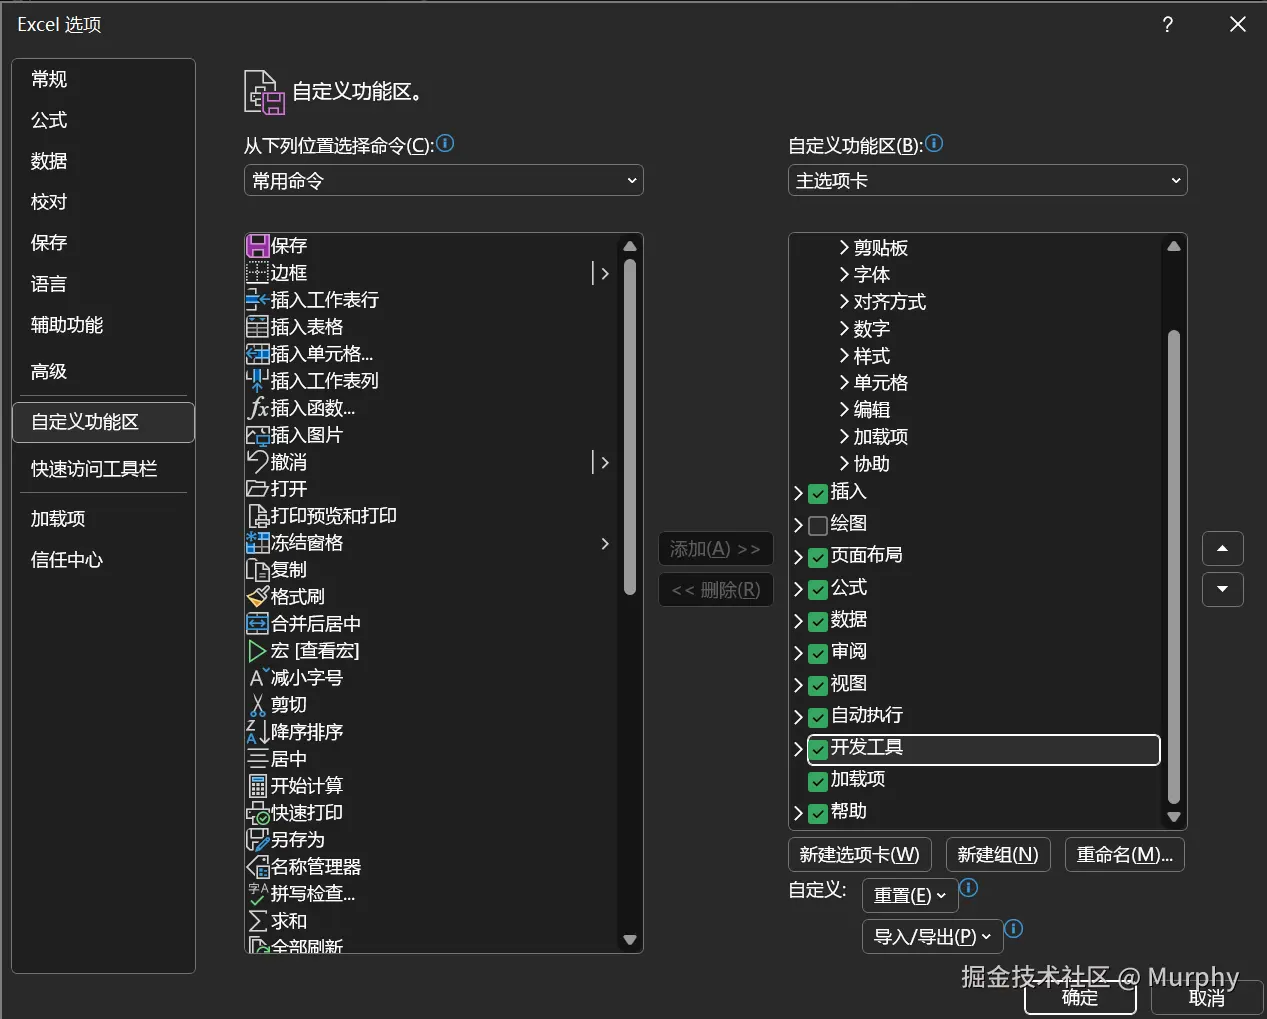
Task: Uncheck the 数据 tab checkbox
Action: tap(818, 621)
